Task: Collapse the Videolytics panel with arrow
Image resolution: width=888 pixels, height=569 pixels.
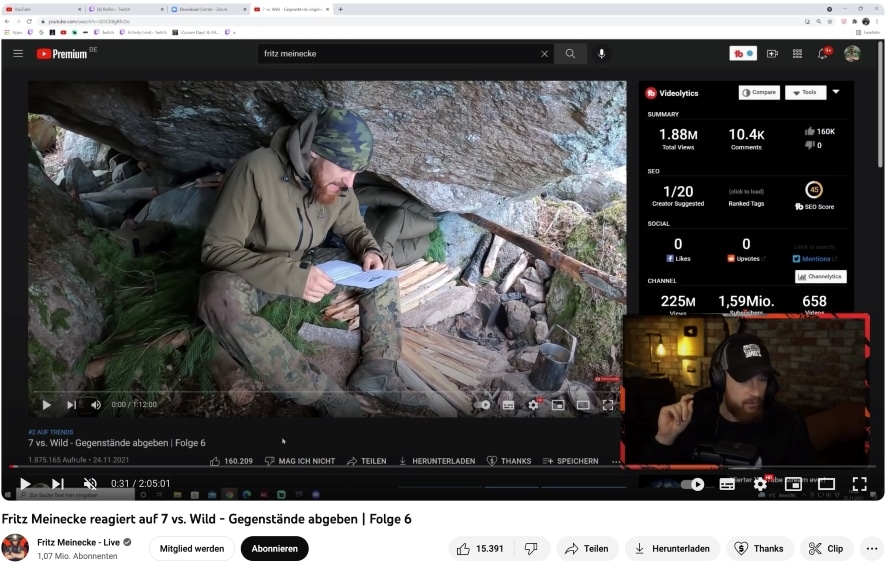Action: tap(836, 92)
